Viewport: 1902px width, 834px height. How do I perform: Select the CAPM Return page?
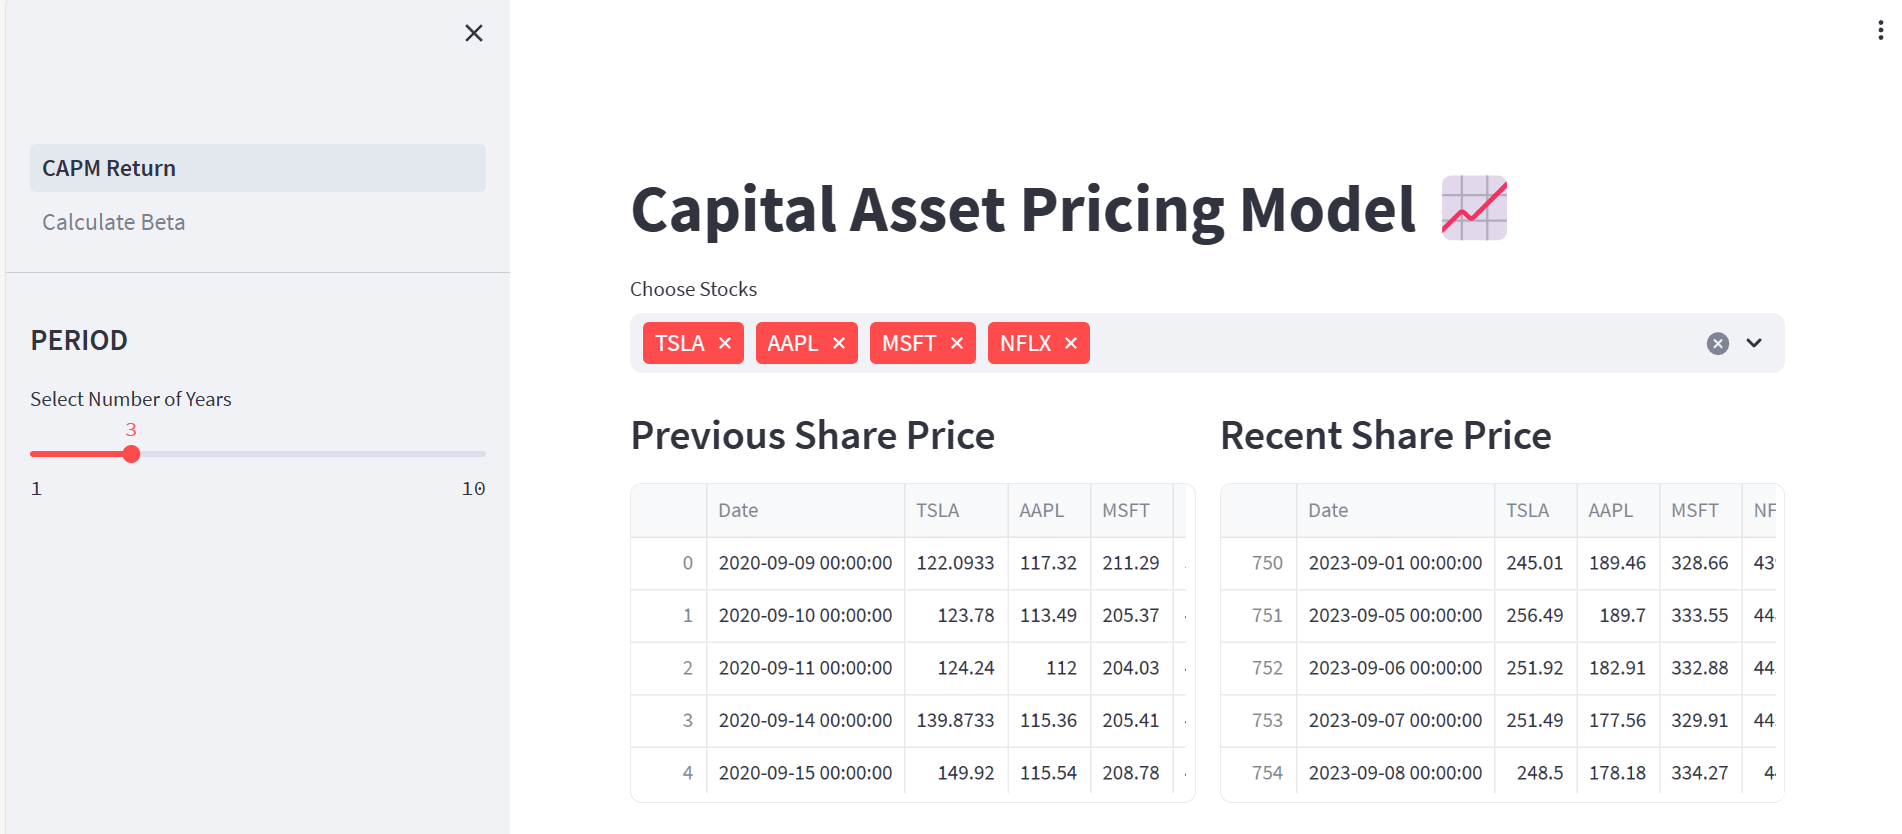(257, 168)
